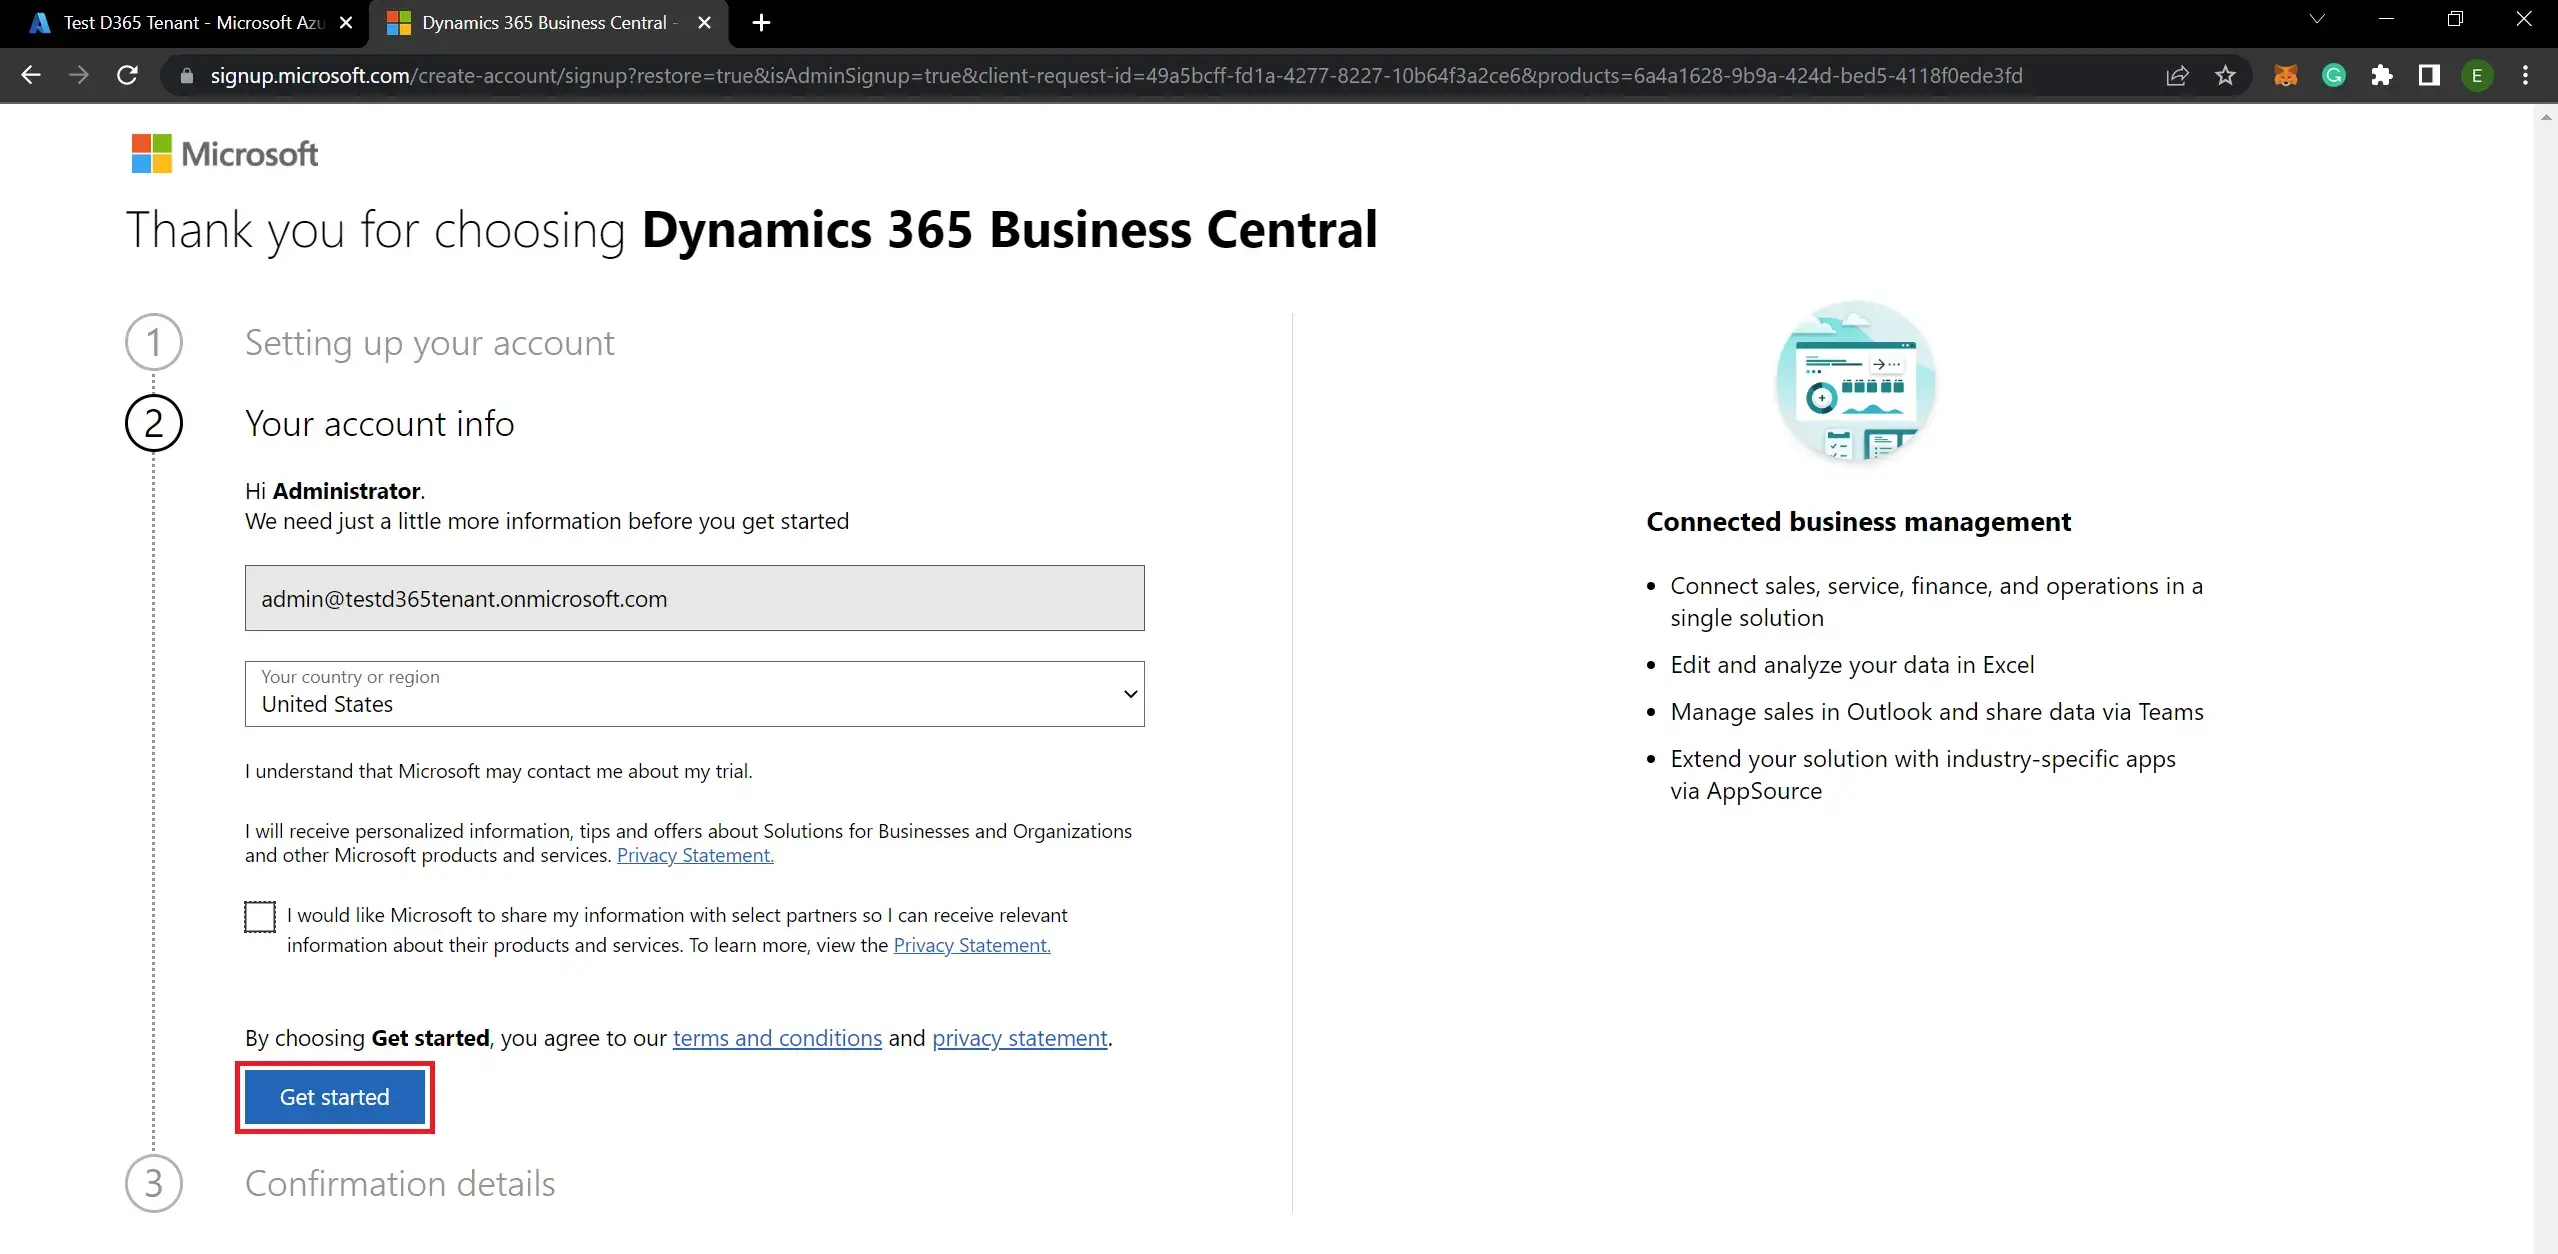Toggle the browser side panel icon
This screenshot has width=2558, height=1254.
2429,76
